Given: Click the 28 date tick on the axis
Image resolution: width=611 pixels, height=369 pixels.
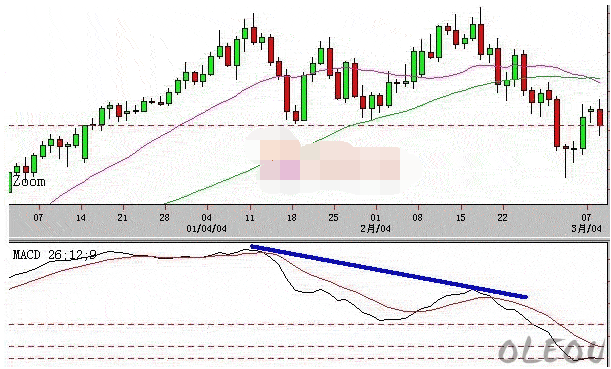Looking at the screenshot, I should [164, 217].
